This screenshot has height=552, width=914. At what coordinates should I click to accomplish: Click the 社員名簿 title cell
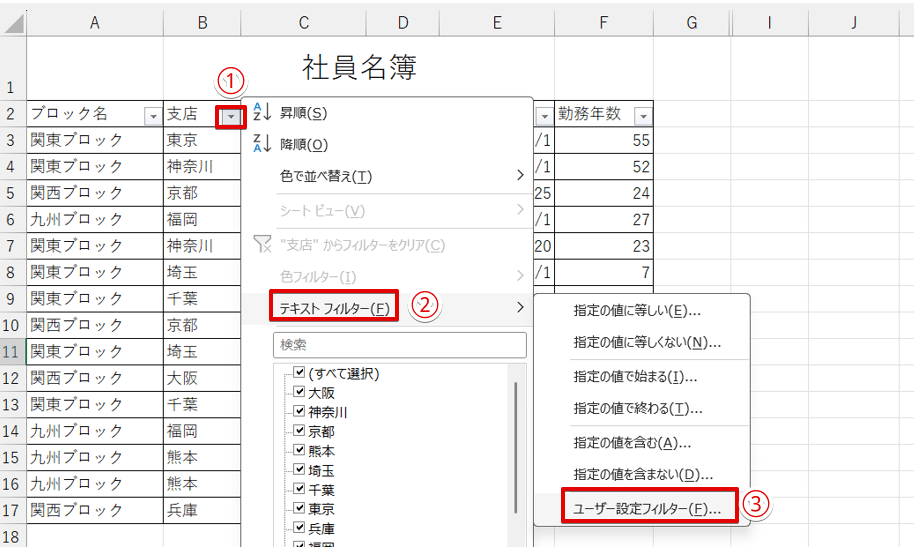pos(359,66)
